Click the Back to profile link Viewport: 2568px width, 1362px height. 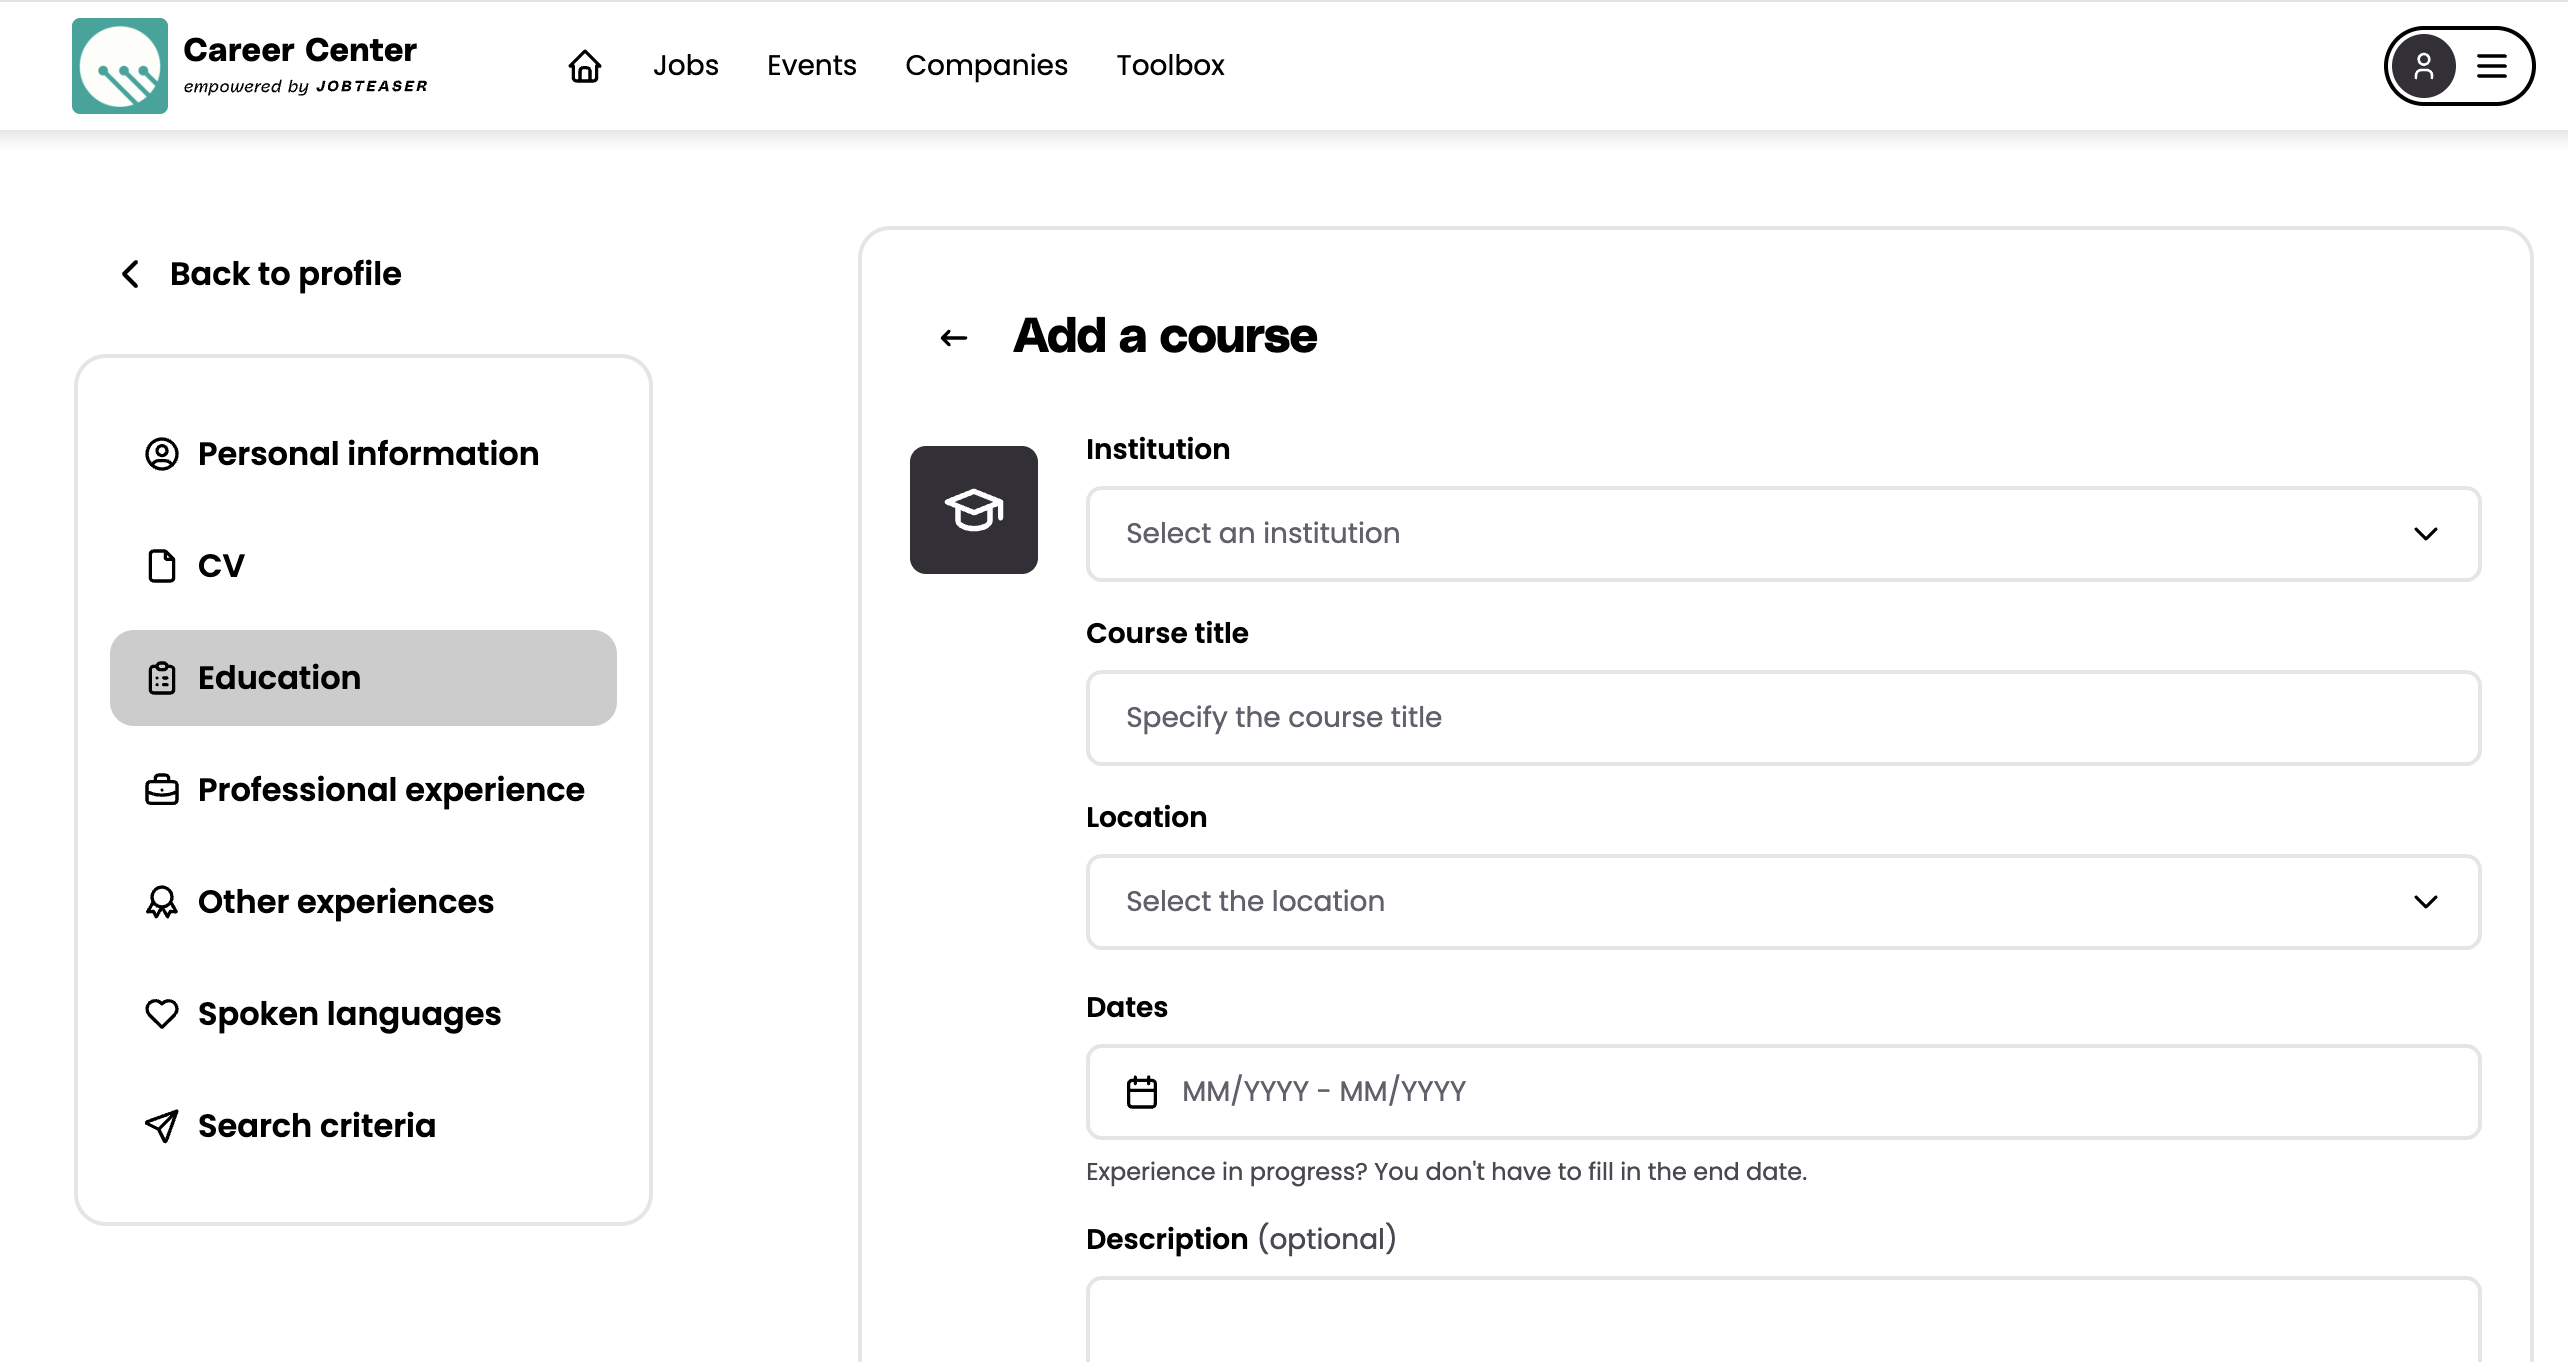[285, 274]
